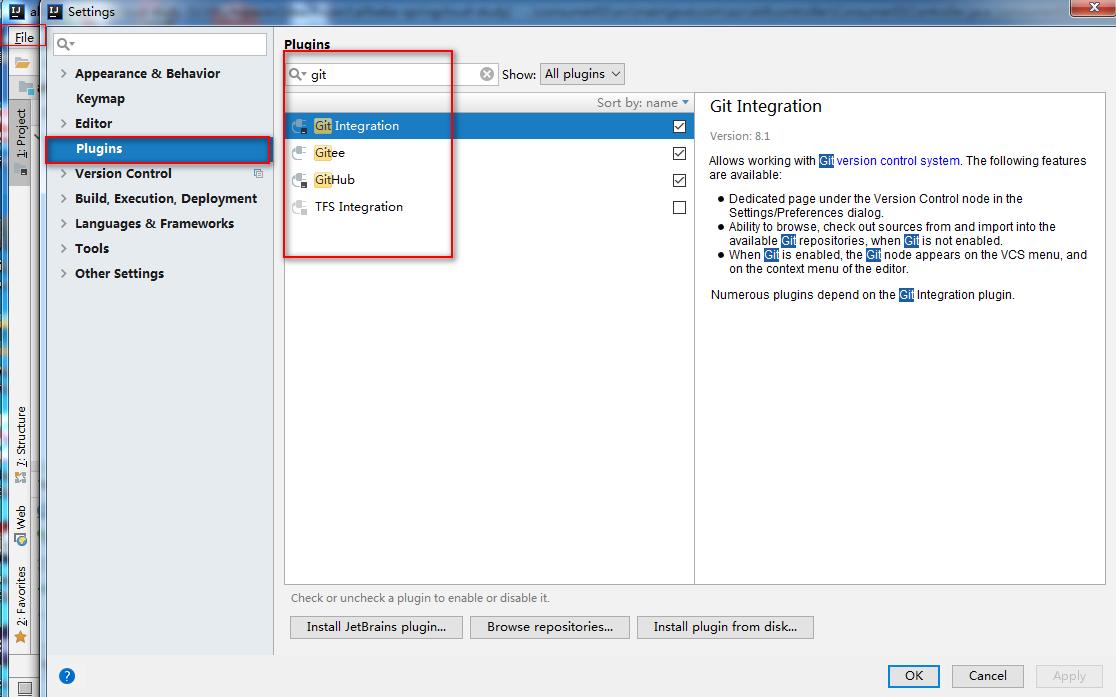
Task: Select the Gitee plugin row
Action: [489, 153]
